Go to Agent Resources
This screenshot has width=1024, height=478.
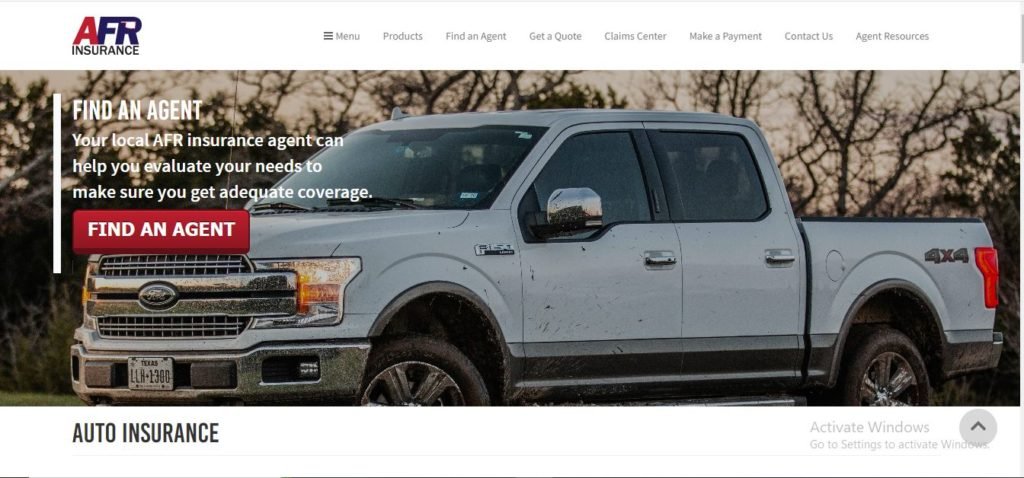[x=892, y=36]
